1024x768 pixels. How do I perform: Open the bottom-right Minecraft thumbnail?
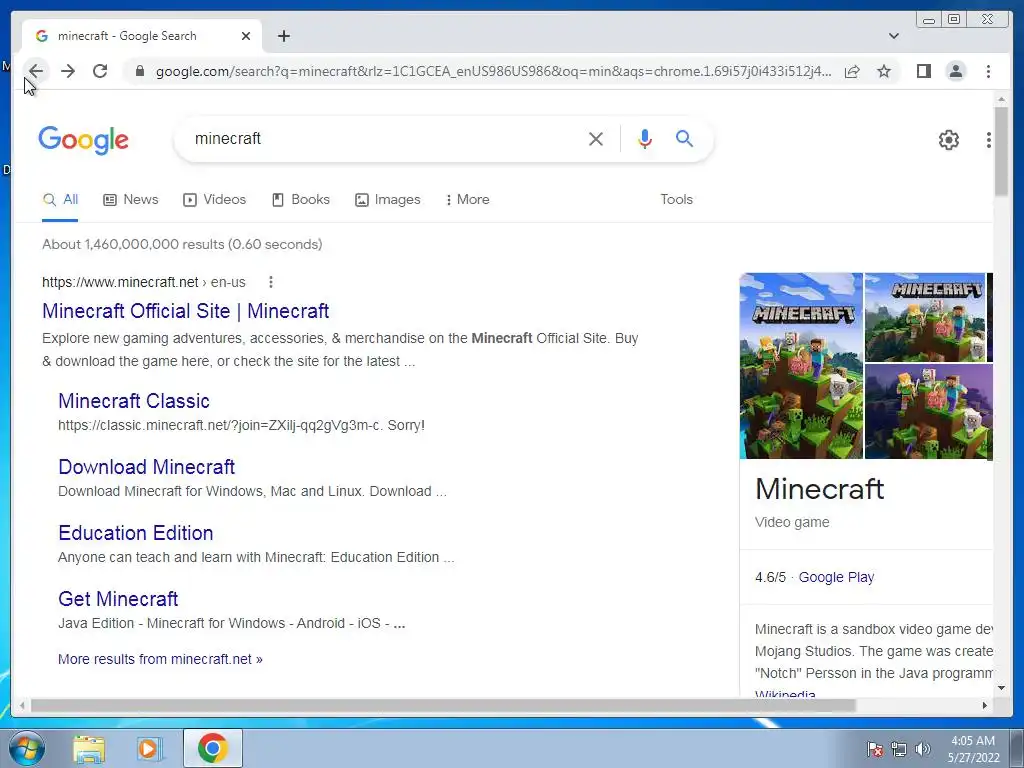pyautogui.click(x=929, y=412)
